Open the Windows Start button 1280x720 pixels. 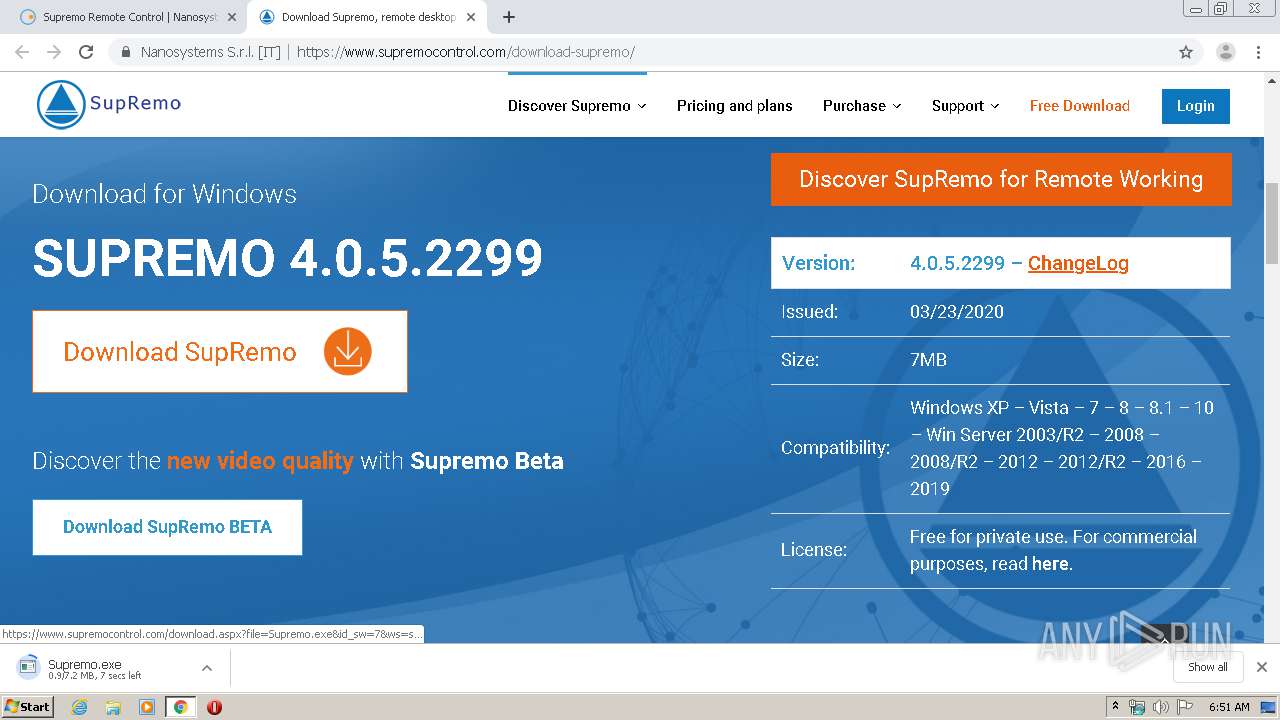click(x=28, y=707)
